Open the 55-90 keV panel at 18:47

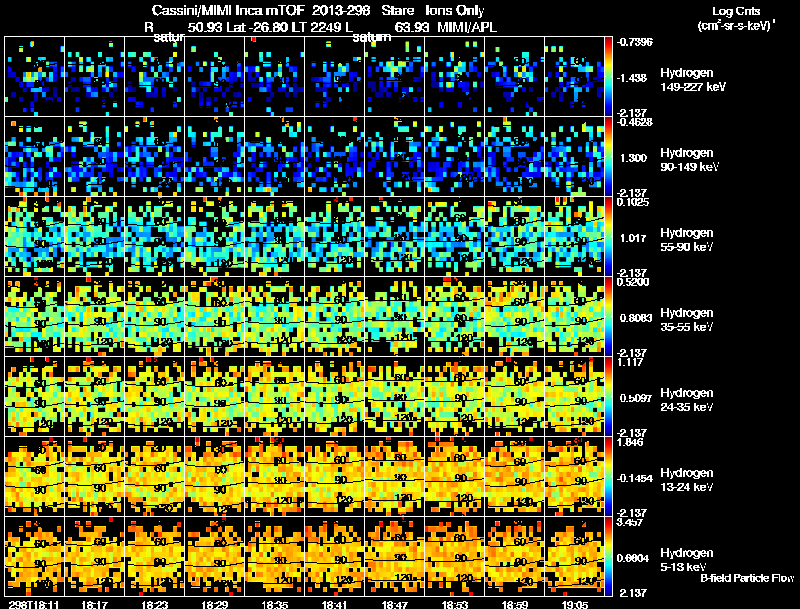pyautogui.click(x=394, y=237)
